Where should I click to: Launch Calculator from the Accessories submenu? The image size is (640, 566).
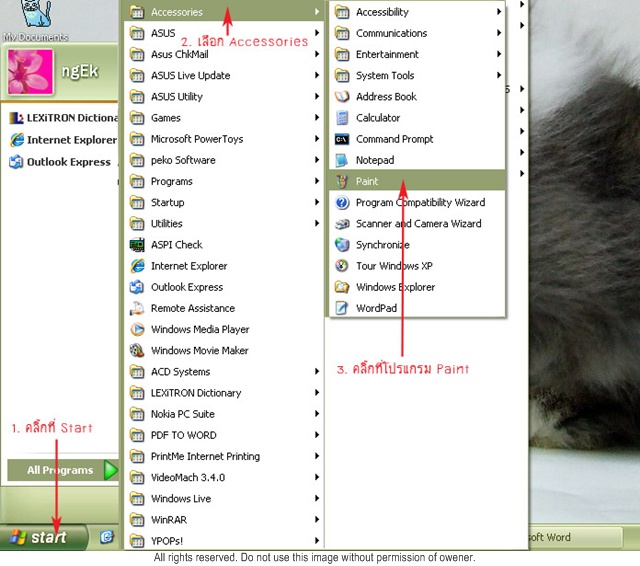(x=417, y=118)
